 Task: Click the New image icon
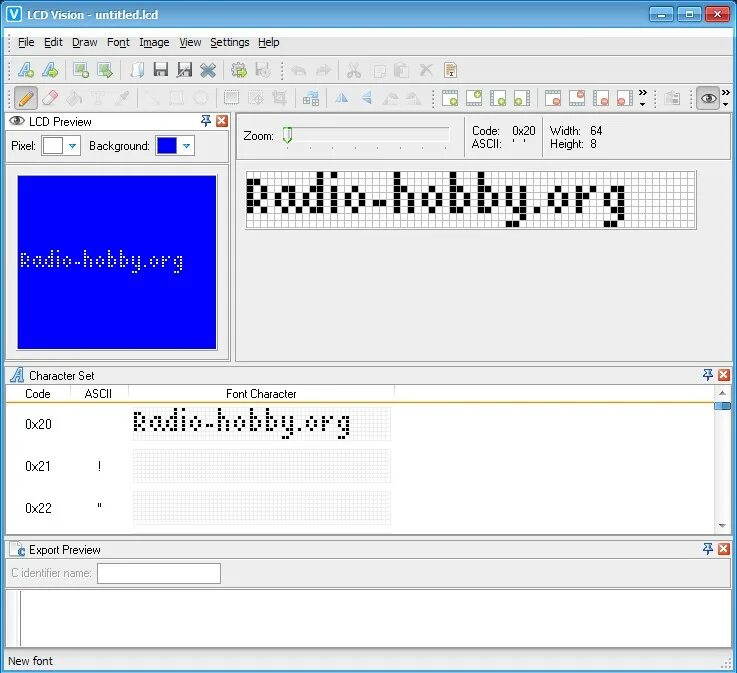[80, 70]
